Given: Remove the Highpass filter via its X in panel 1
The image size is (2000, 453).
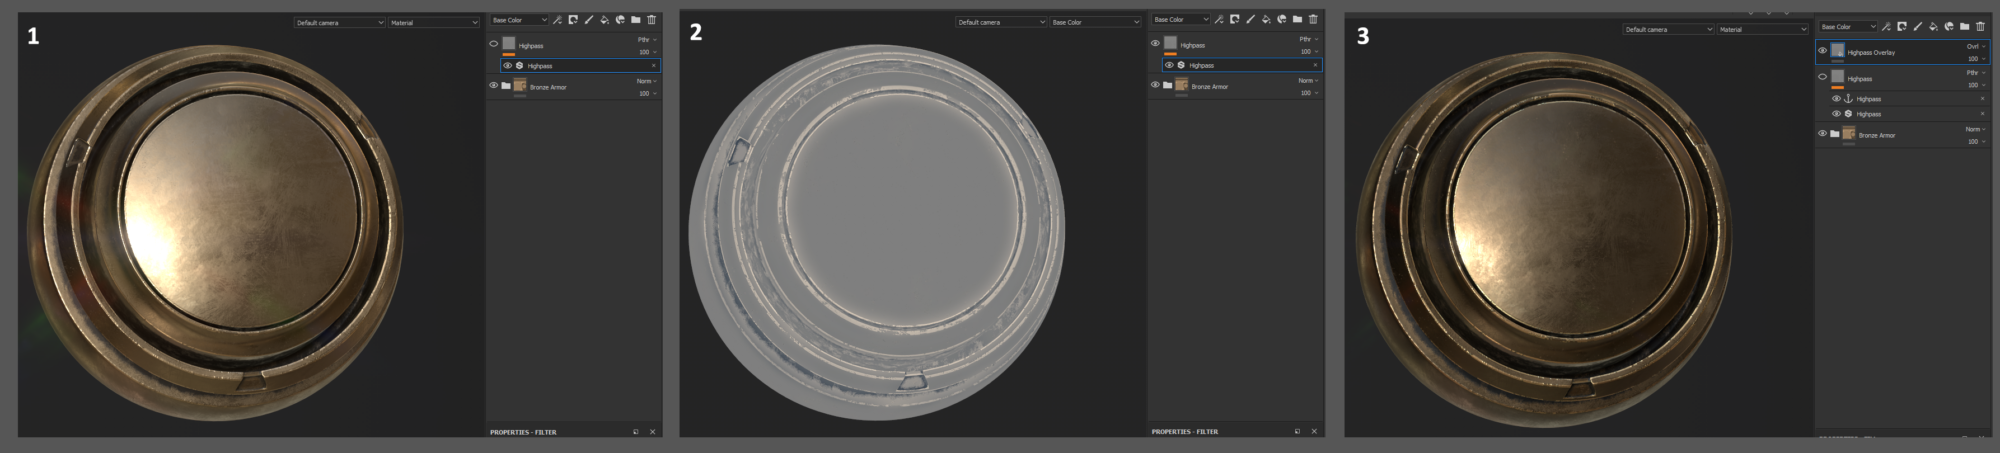Looking at the screenshot, I should pyautogui.click(x=654, y=66).
